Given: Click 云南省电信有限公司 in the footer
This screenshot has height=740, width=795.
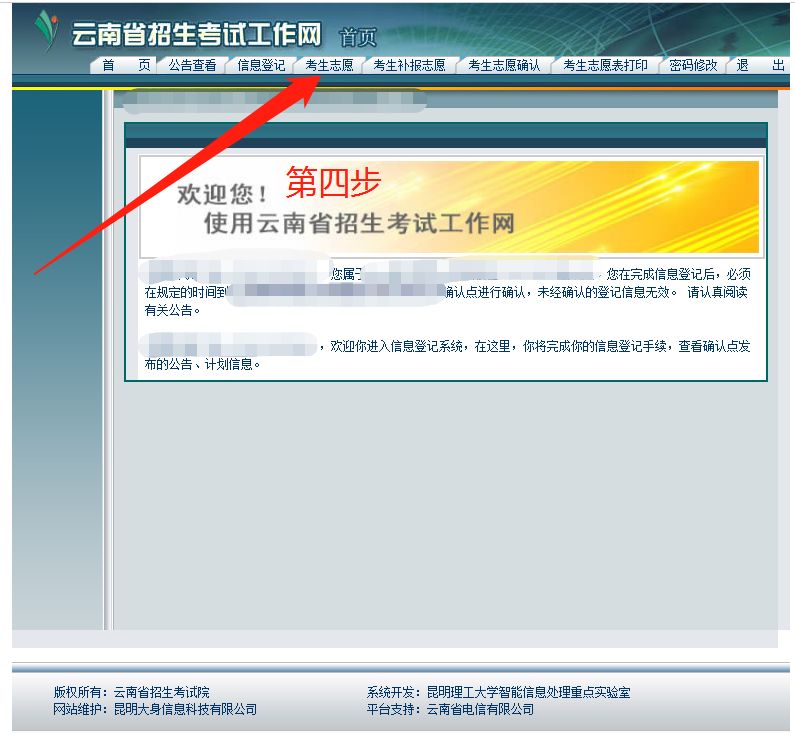Looking at the screenshot, I should pos(480,709).
